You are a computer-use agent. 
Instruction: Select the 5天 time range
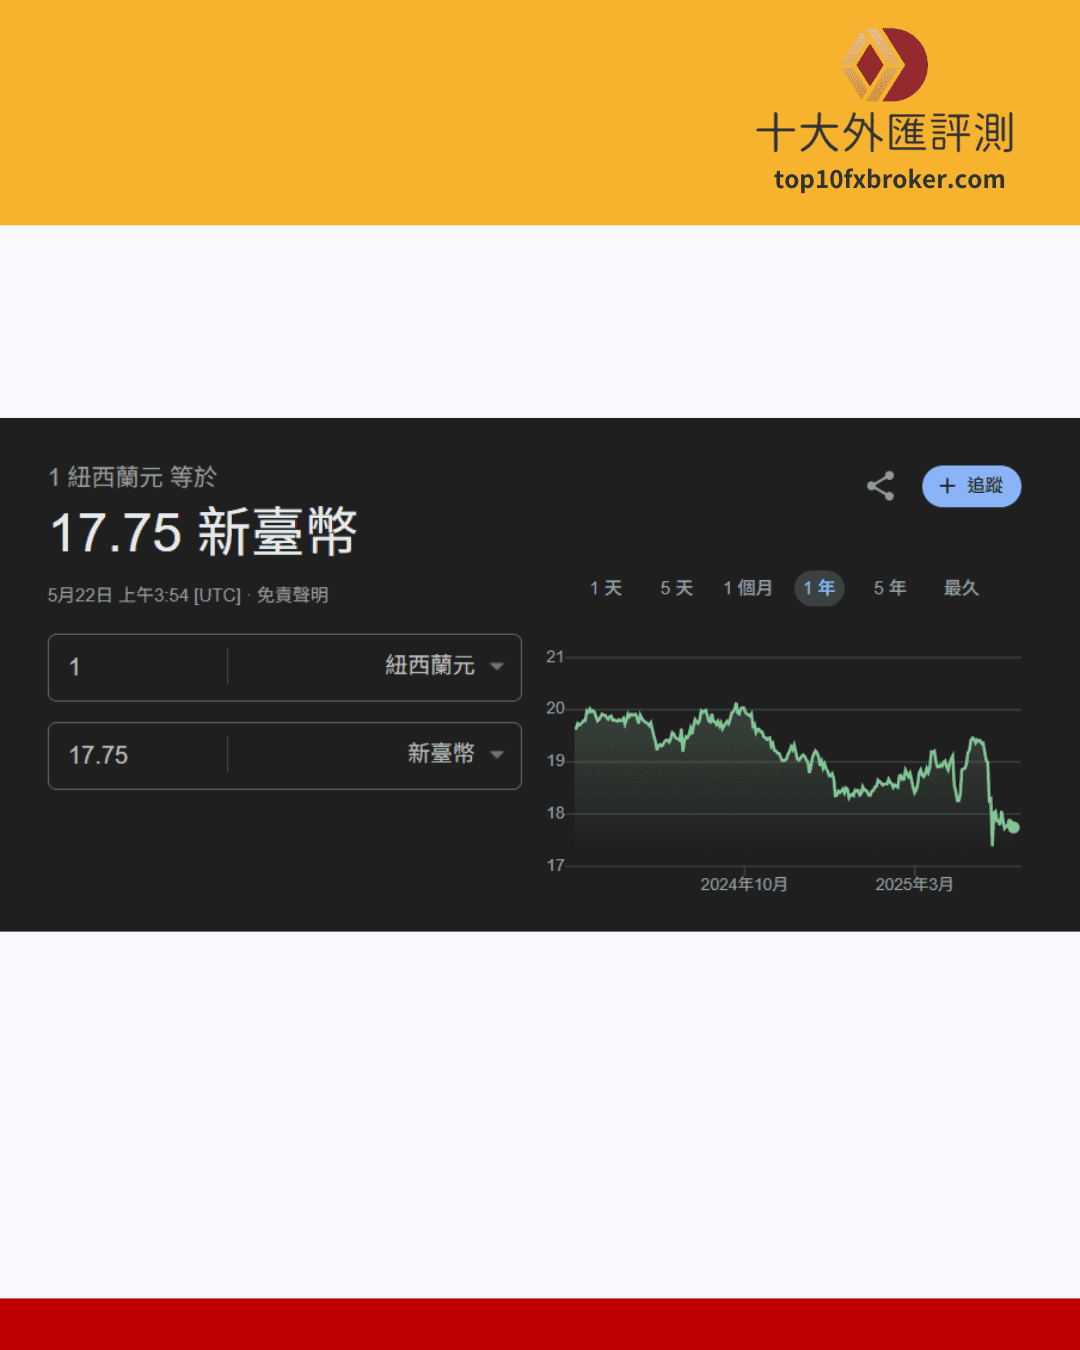676,588
